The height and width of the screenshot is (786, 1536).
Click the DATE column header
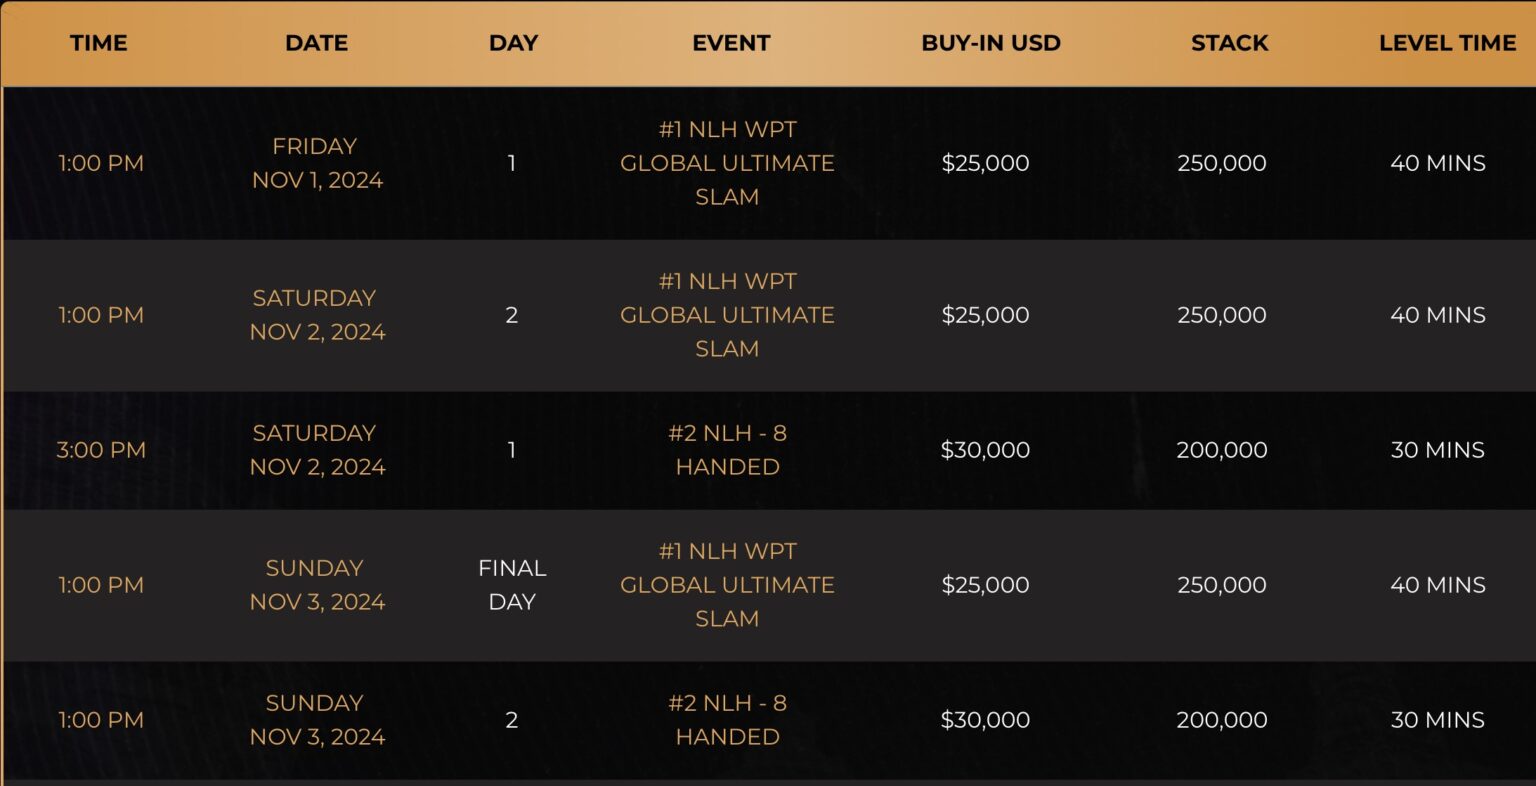click(x=316, y=43)
